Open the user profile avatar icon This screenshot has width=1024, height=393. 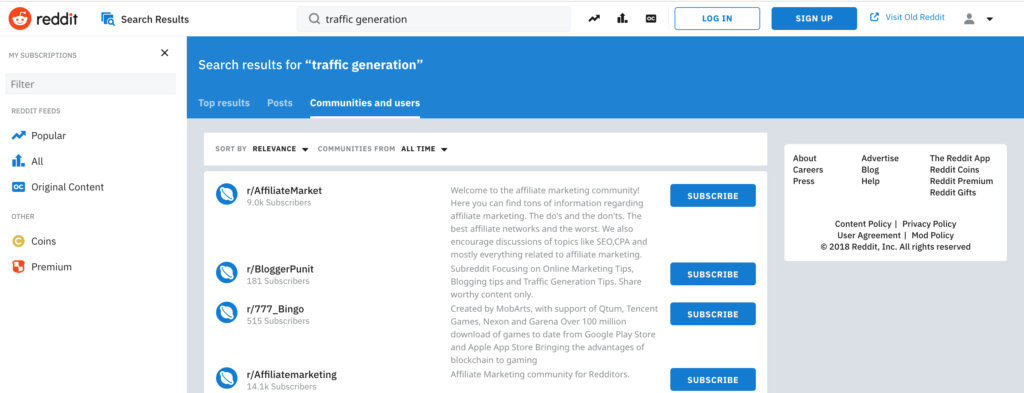969,19
